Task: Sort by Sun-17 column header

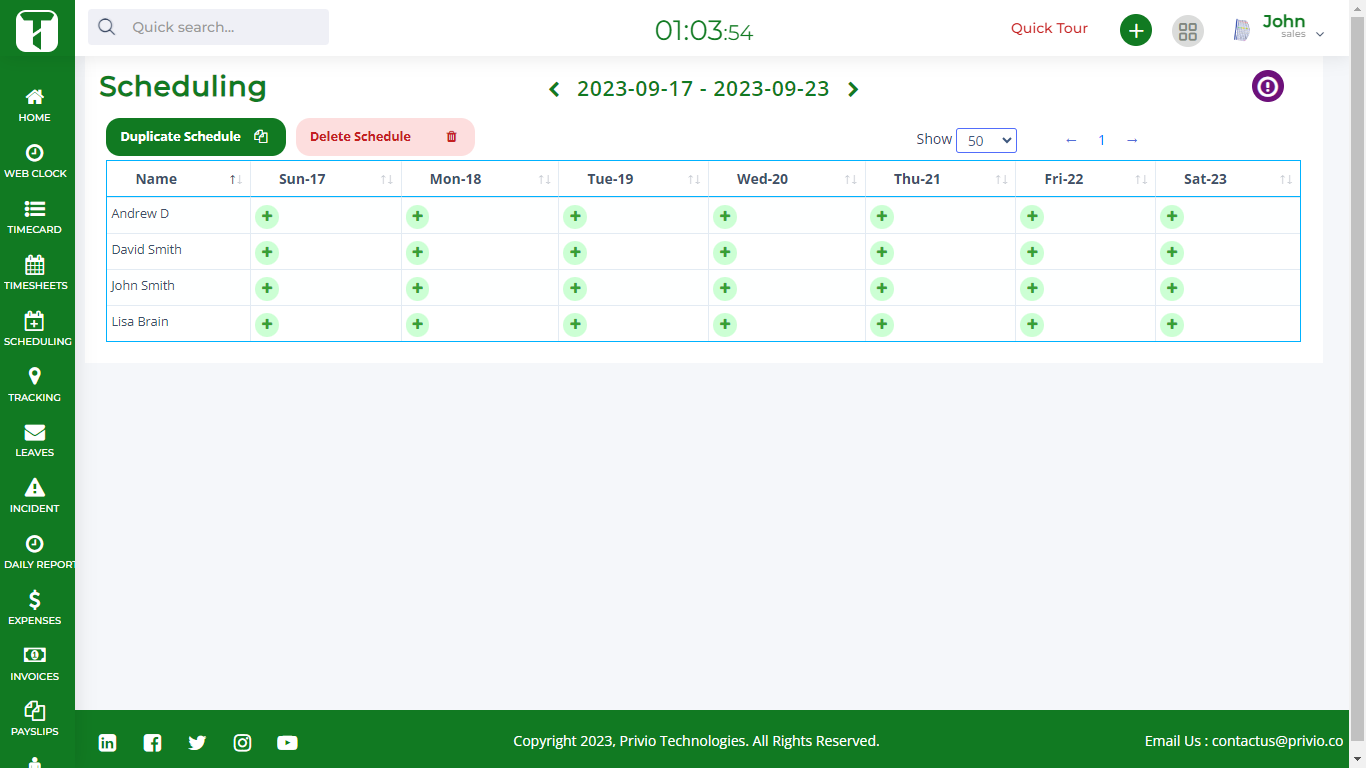Action: point(326,179)
